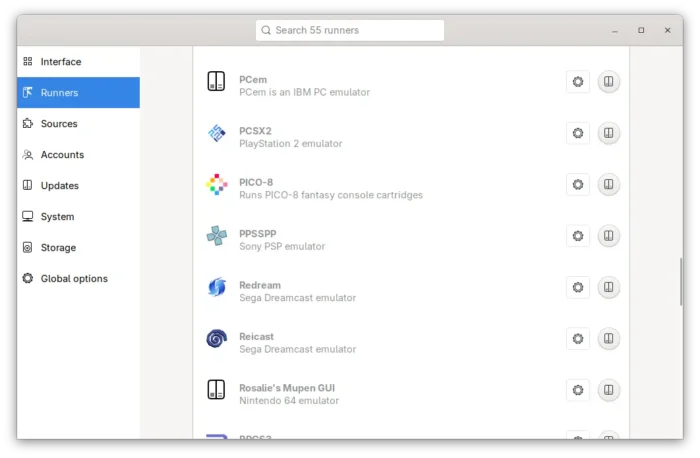This screenshot has height=458, width=700.
Task: Open configuration gear for PCSX2
Action: coord(578,133)
